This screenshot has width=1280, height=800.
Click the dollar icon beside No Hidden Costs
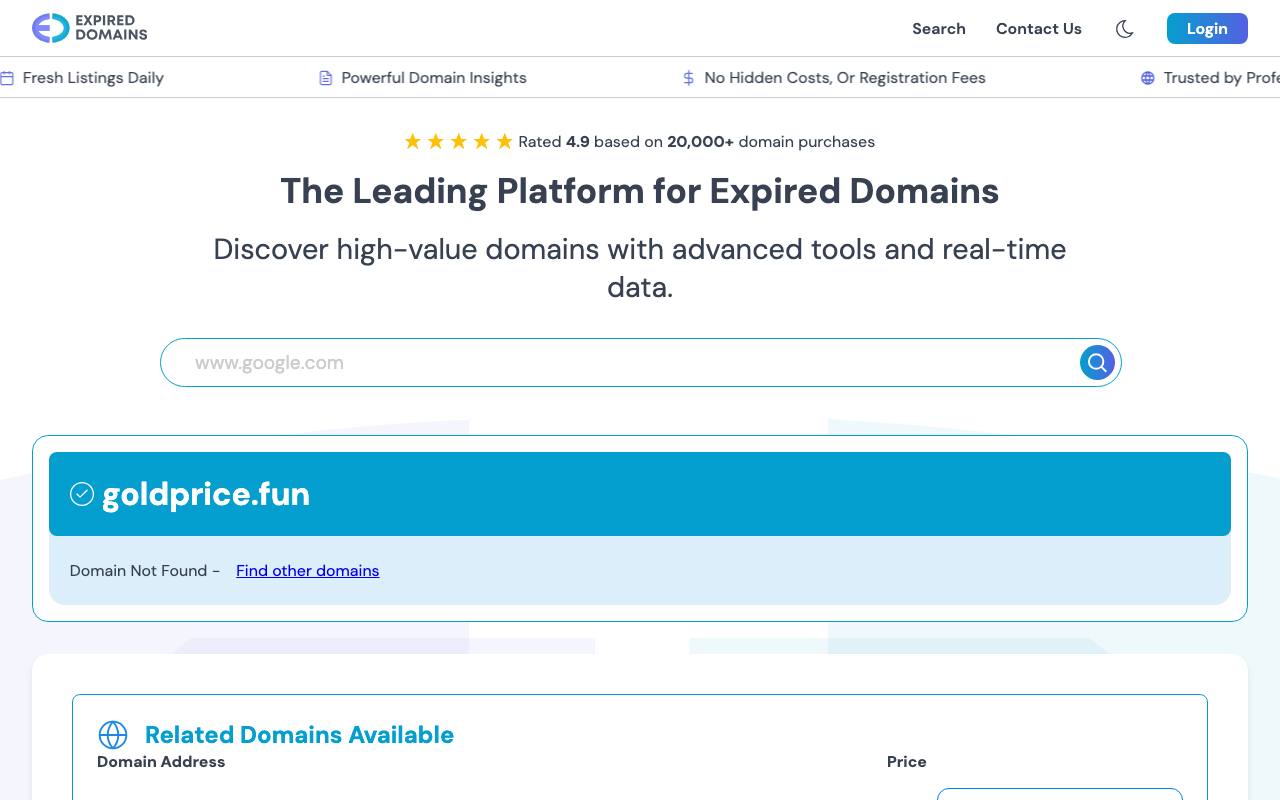coord(688,78)
